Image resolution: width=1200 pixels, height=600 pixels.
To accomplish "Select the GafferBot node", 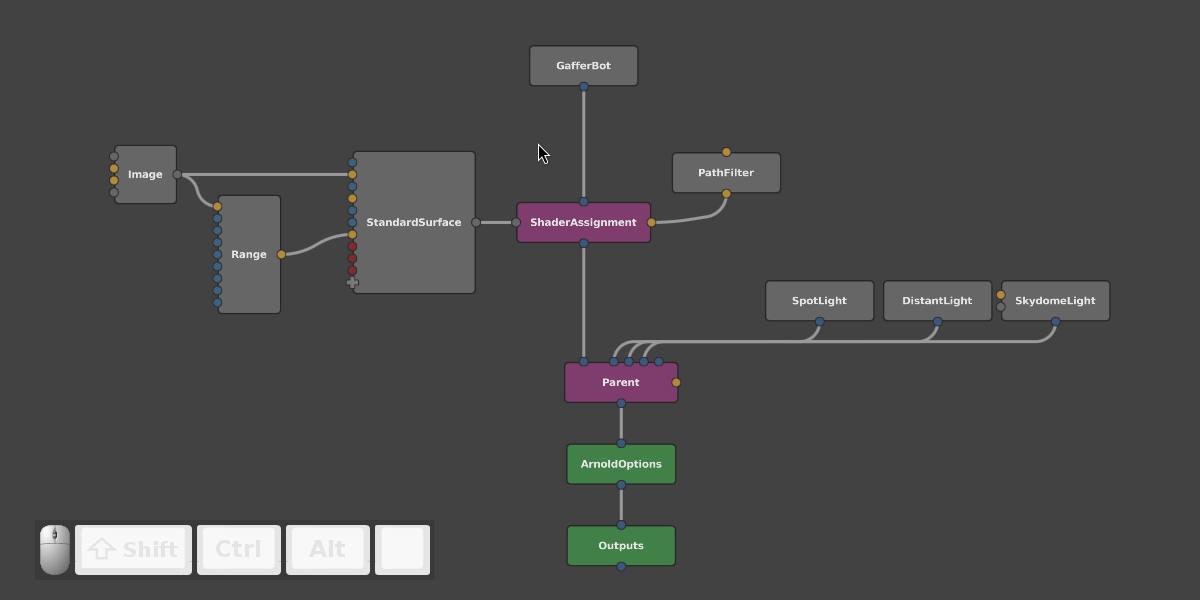I will click(584, 66).
